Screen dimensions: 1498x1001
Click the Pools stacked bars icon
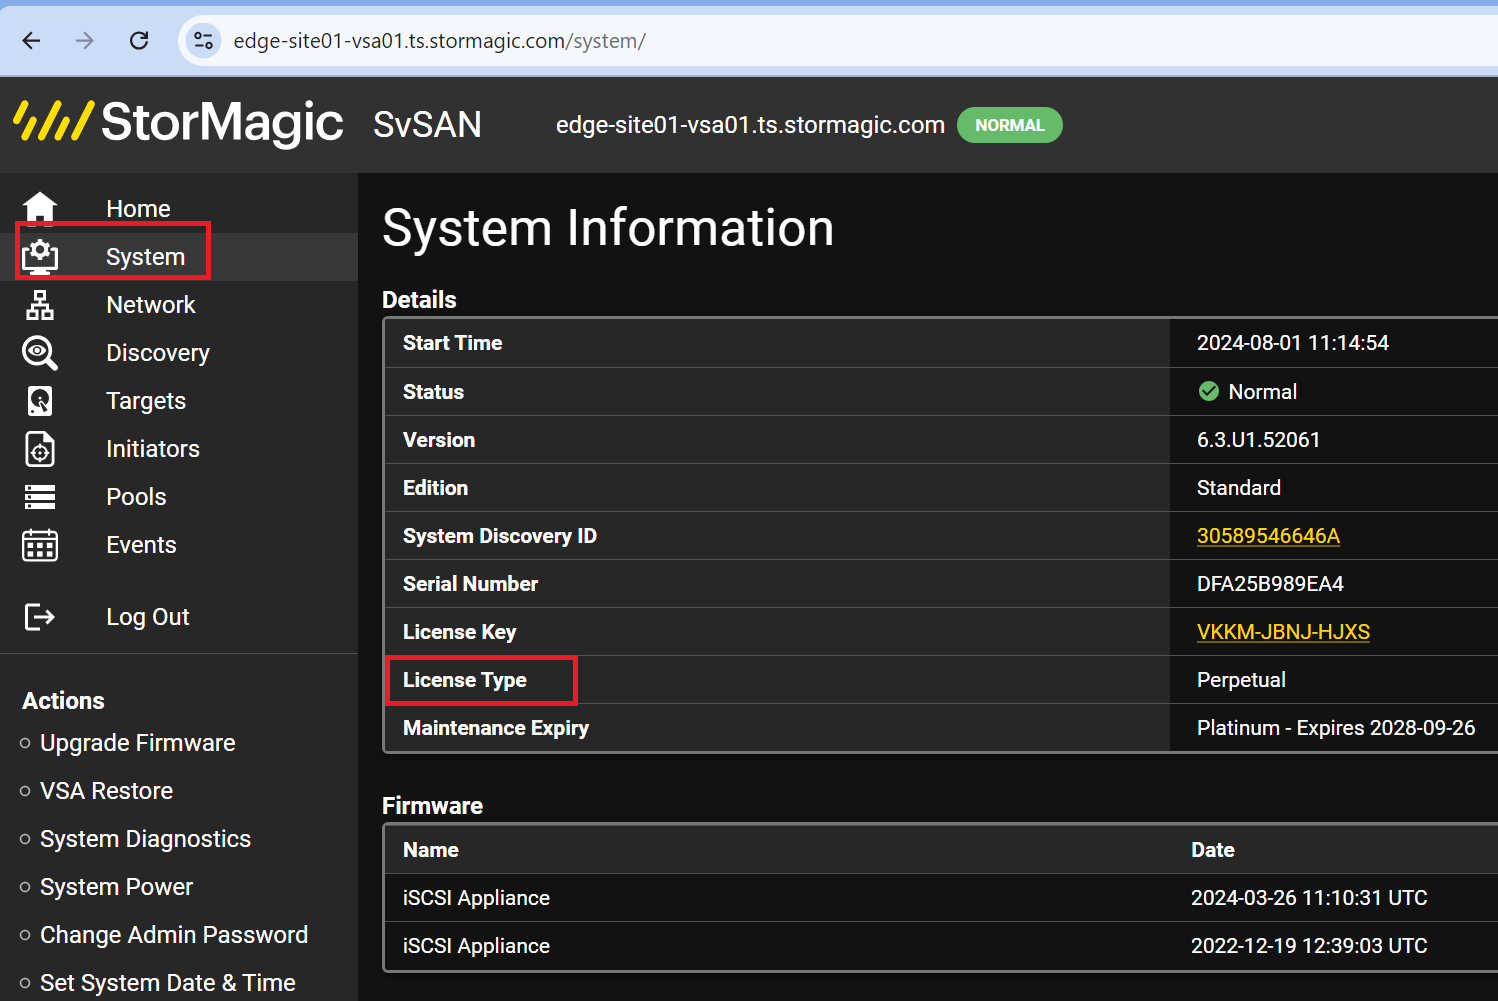[x=40, y=497]
